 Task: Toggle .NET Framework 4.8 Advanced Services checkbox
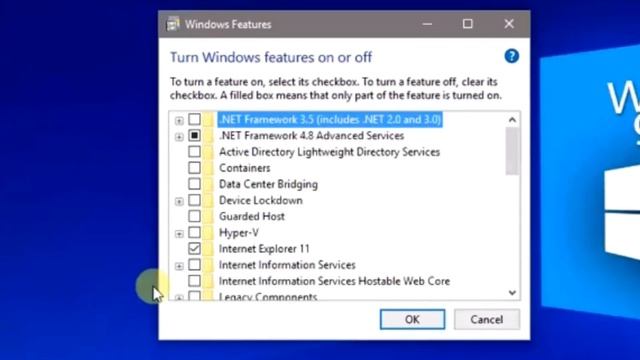pos(194,136)
